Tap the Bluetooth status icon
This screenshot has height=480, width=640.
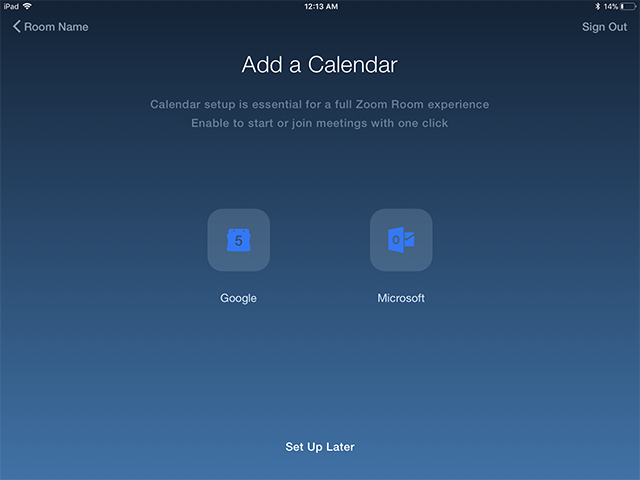[x=597, y=6]
